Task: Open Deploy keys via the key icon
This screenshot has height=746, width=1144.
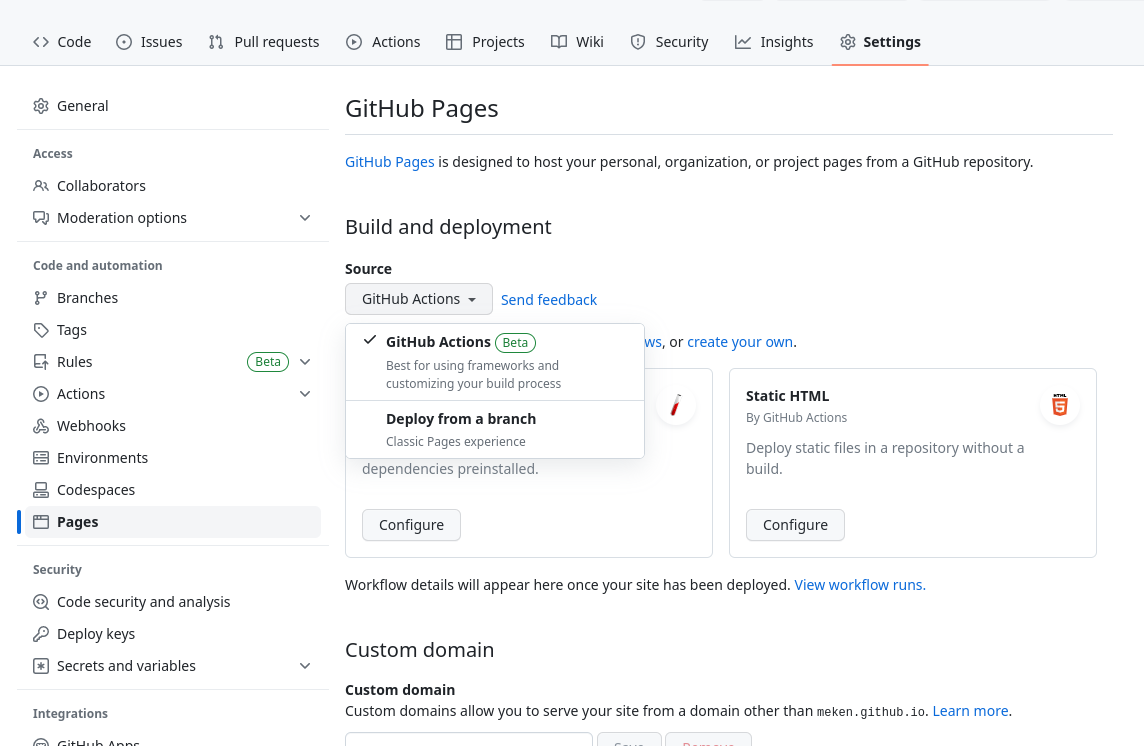Action: (x=43, y=633)
